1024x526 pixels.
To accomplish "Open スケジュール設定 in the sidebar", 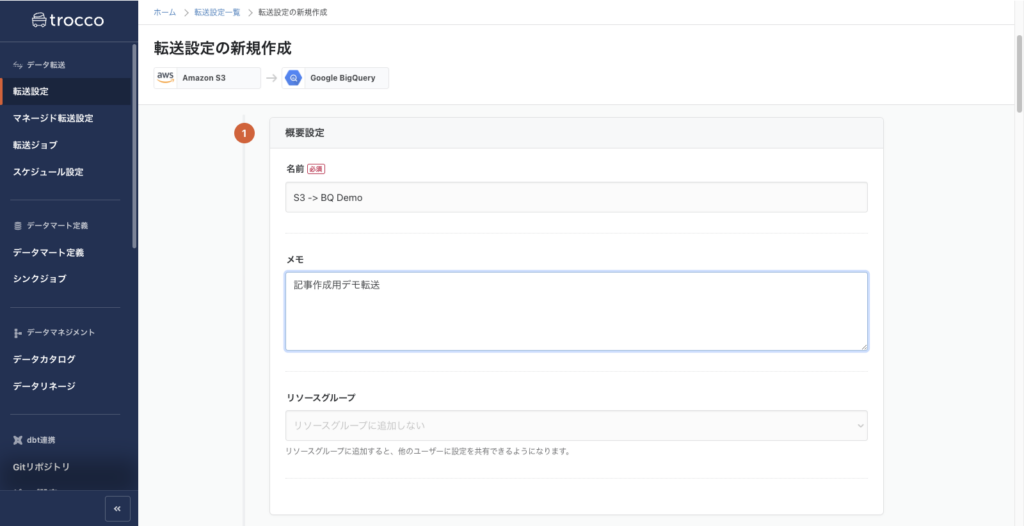I will click(48, 172).
